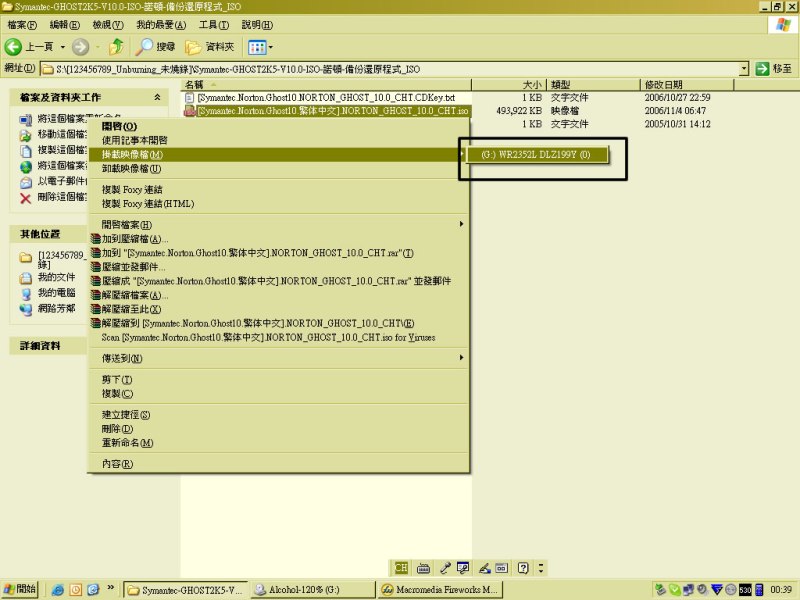Click the email this file (以電子郵件) icon

point(26,182)
